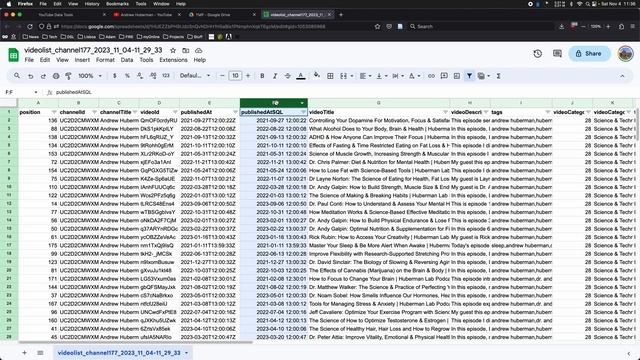This screenshot has height=360, width=640.
Task: Open the Extensions menu
Action: pos(173,60)
